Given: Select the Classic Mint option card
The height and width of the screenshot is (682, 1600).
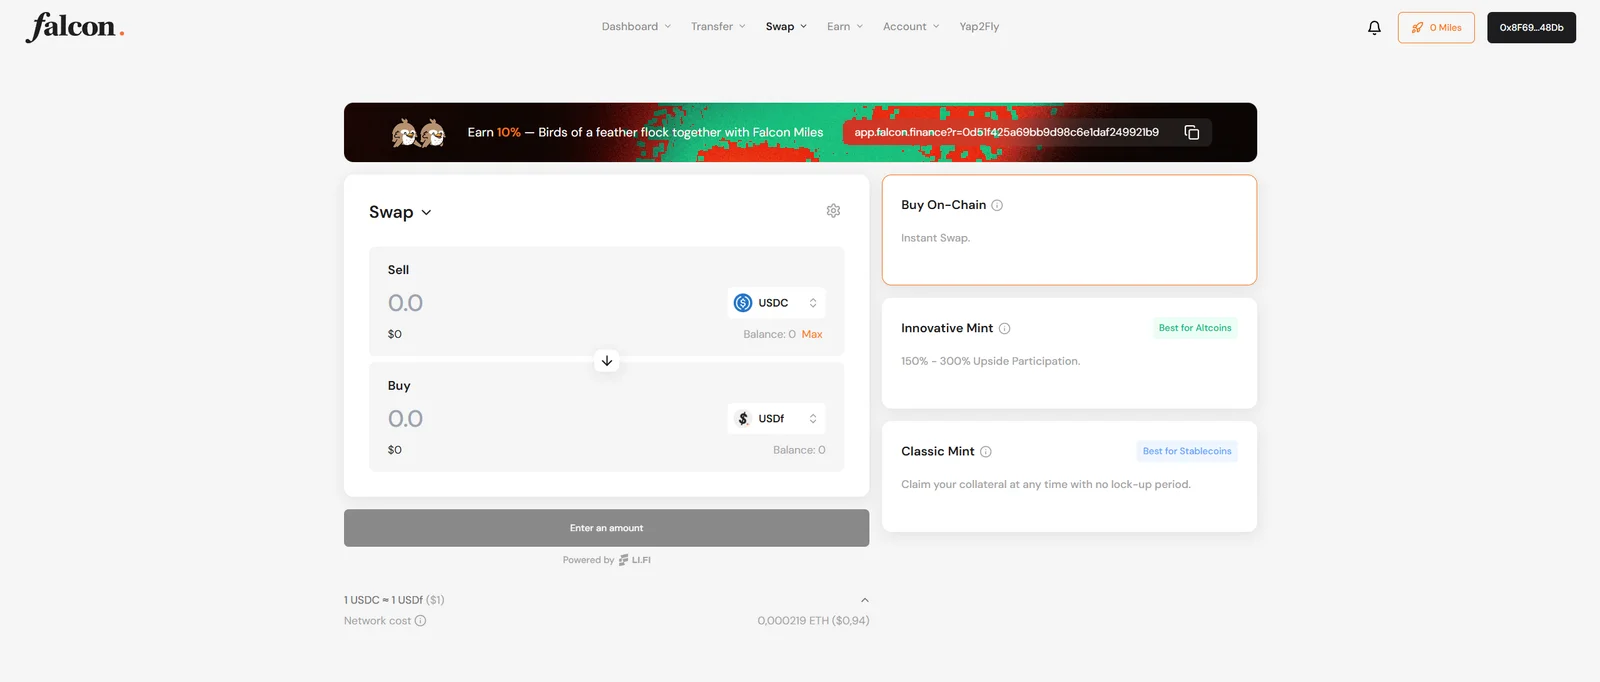Looking at the screenshot, I should coord(1069,476).
